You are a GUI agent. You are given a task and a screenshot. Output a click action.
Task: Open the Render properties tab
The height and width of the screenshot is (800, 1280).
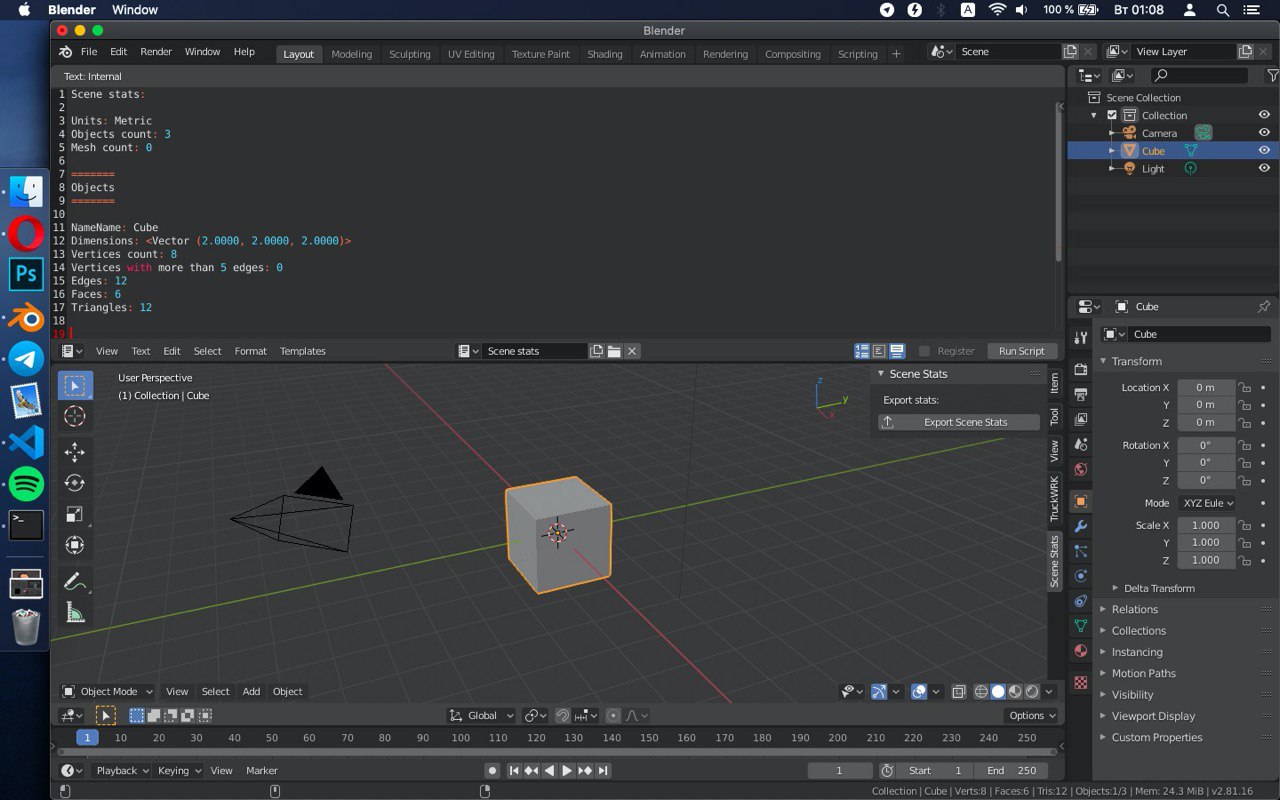[x=1080, y=369]
